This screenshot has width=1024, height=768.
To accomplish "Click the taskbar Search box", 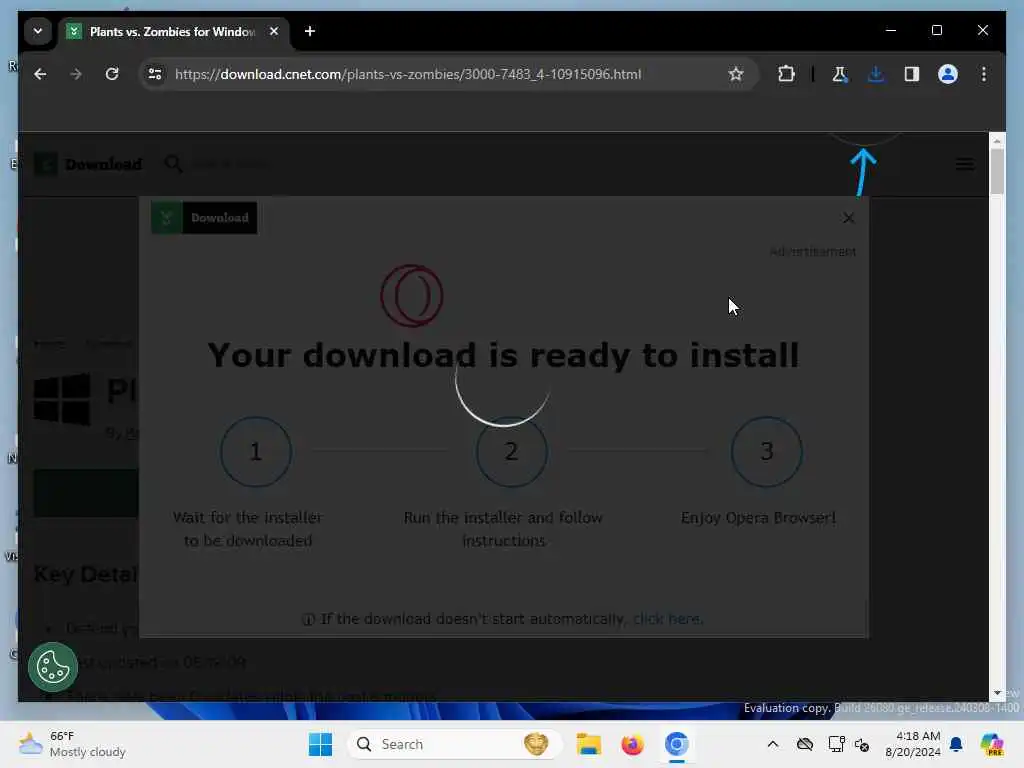I will point(455,744).
